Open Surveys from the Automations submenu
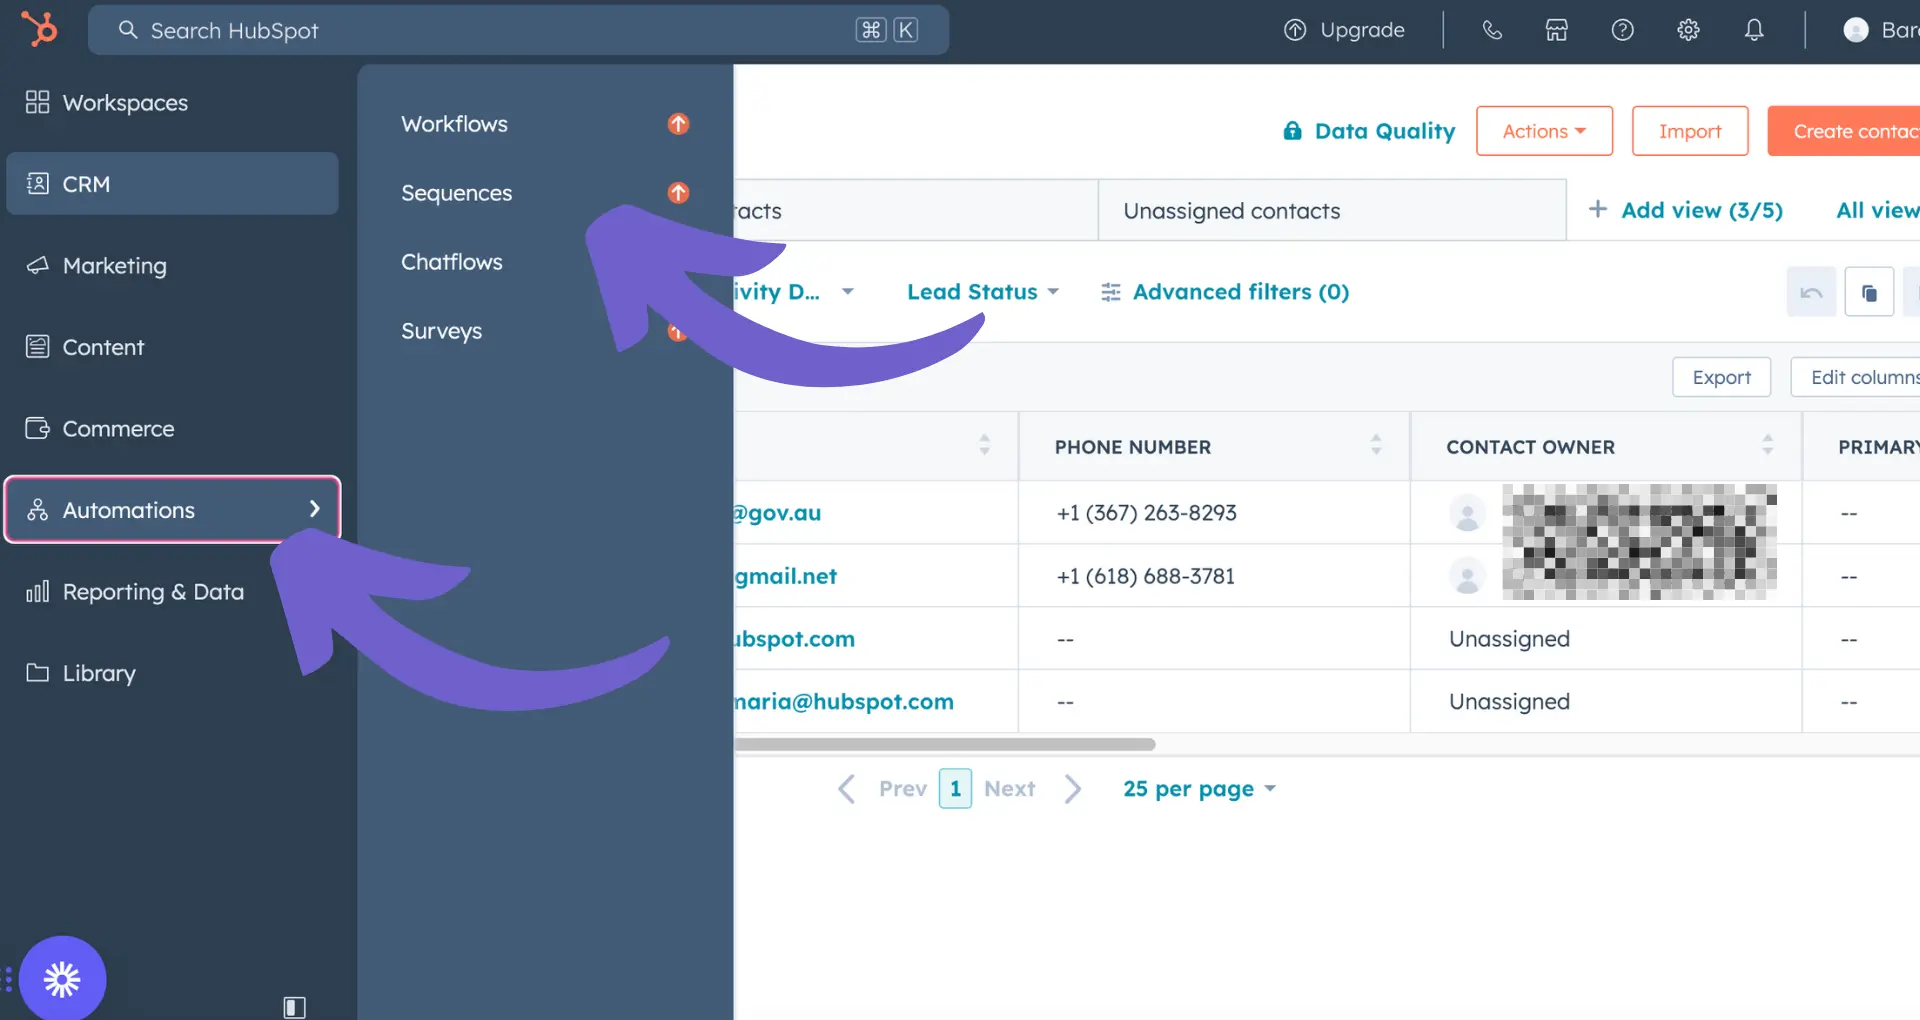Viewport: 1920px width, 1020px height. (441, 331)
